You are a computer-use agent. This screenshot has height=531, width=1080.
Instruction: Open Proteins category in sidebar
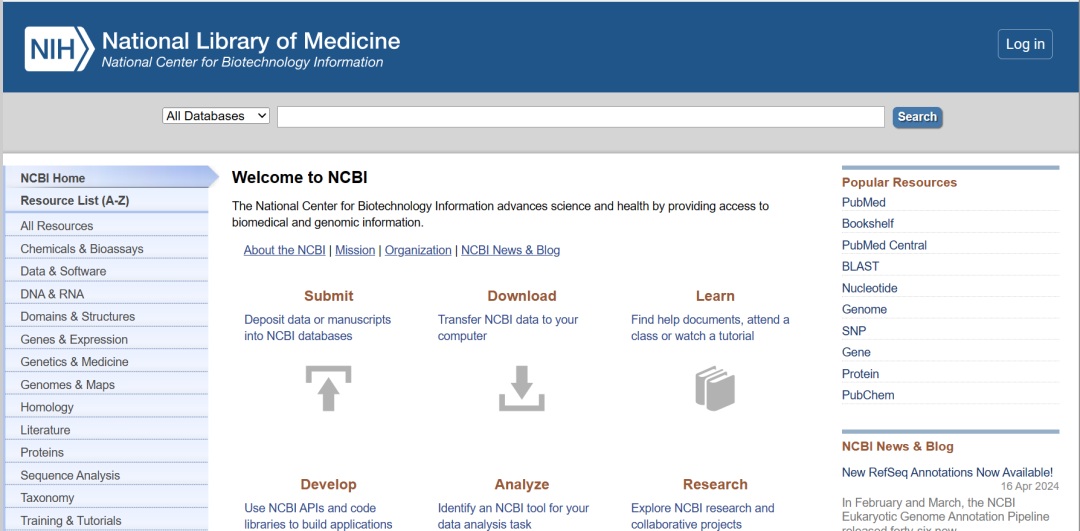click(x=106, y=452)
